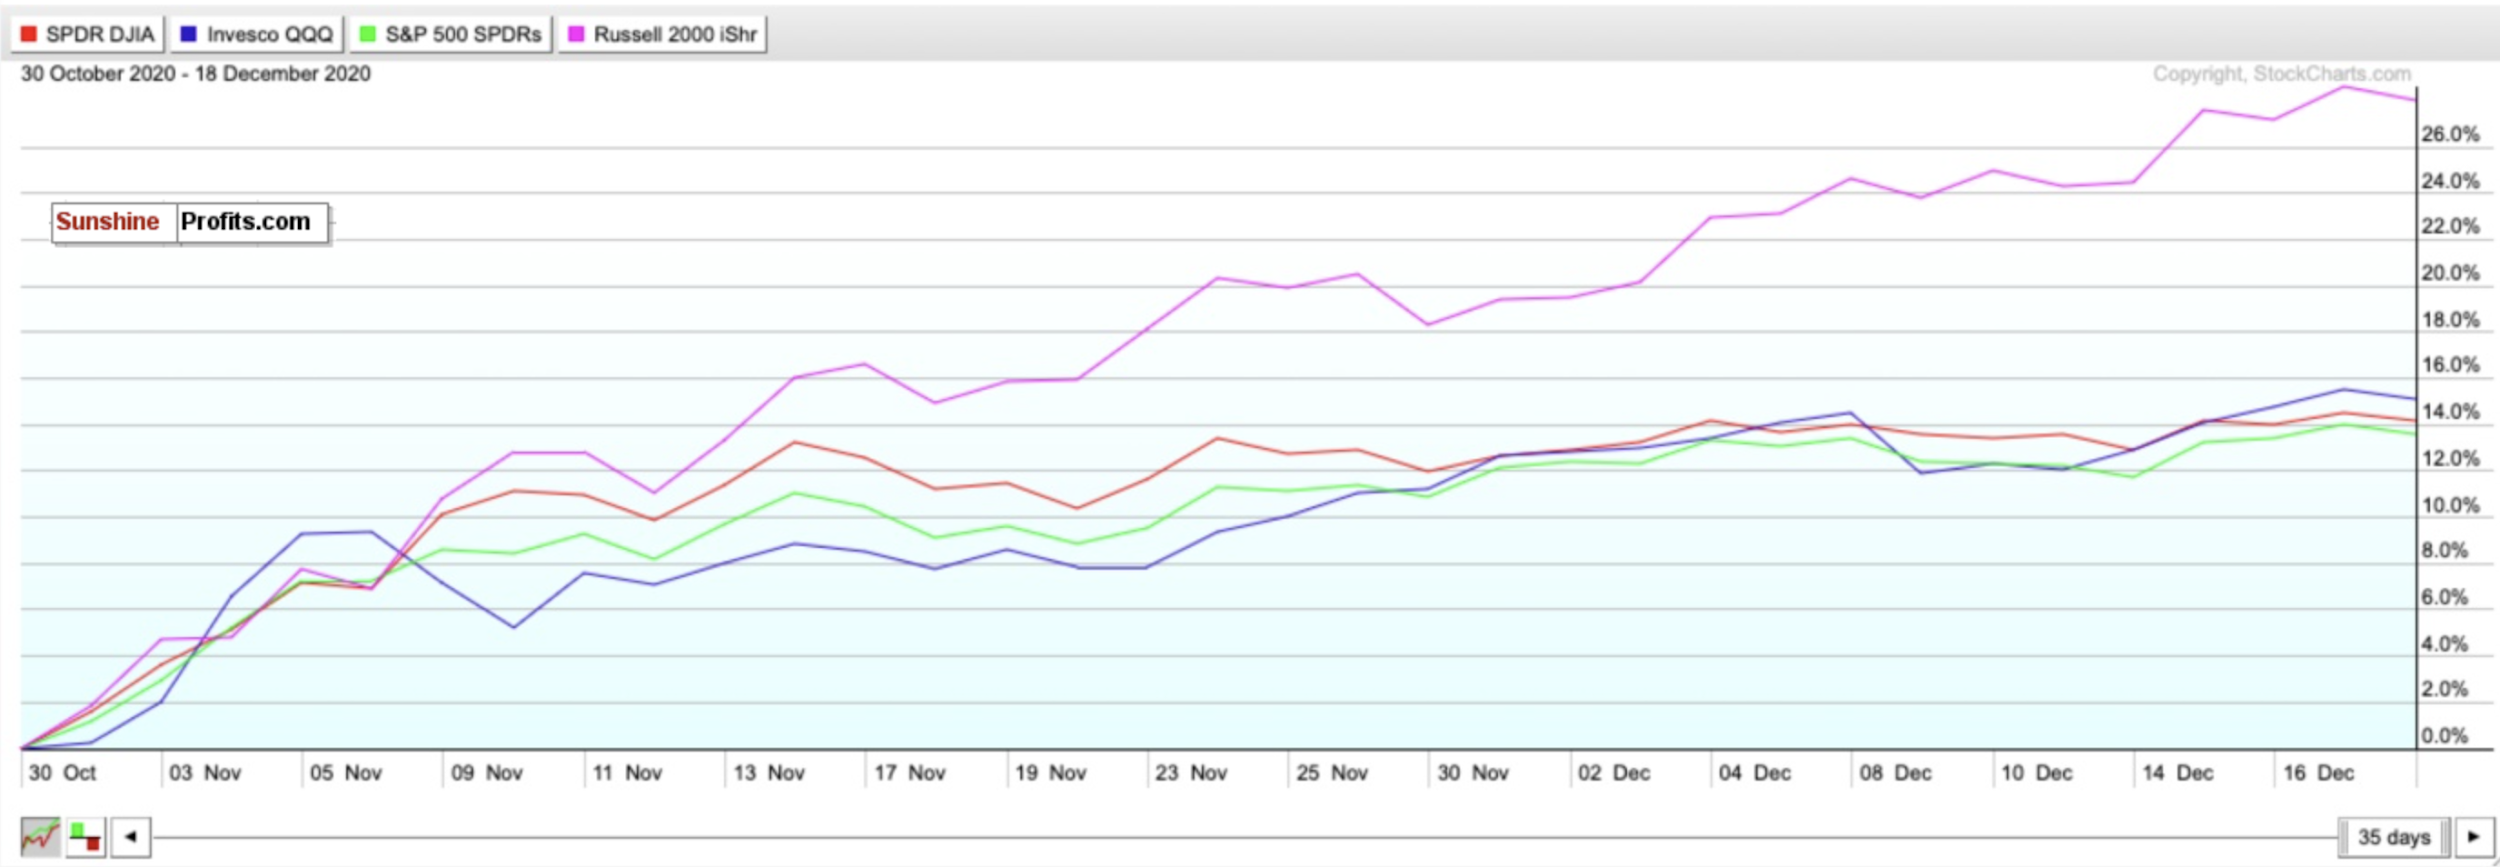Click the 30 Oct date axis label
Image resolution: width=2500 pixels, height=867 pixels.
click(62, 773)
